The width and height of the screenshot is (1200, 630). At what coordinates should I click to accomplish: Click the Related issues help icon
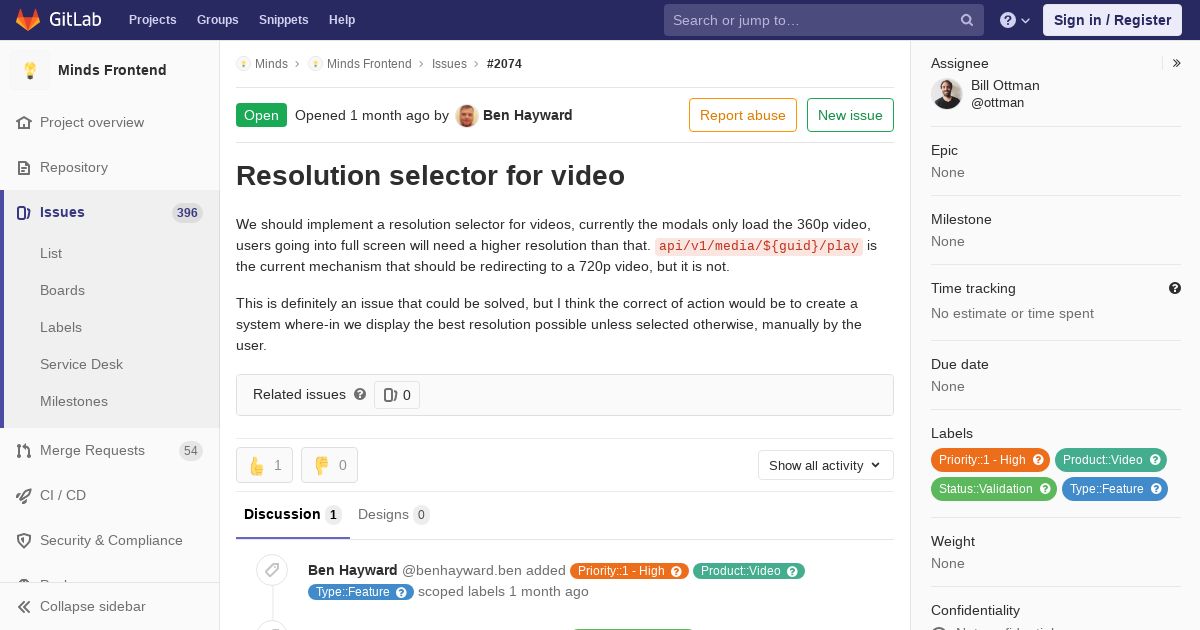(x=360, y=394)
